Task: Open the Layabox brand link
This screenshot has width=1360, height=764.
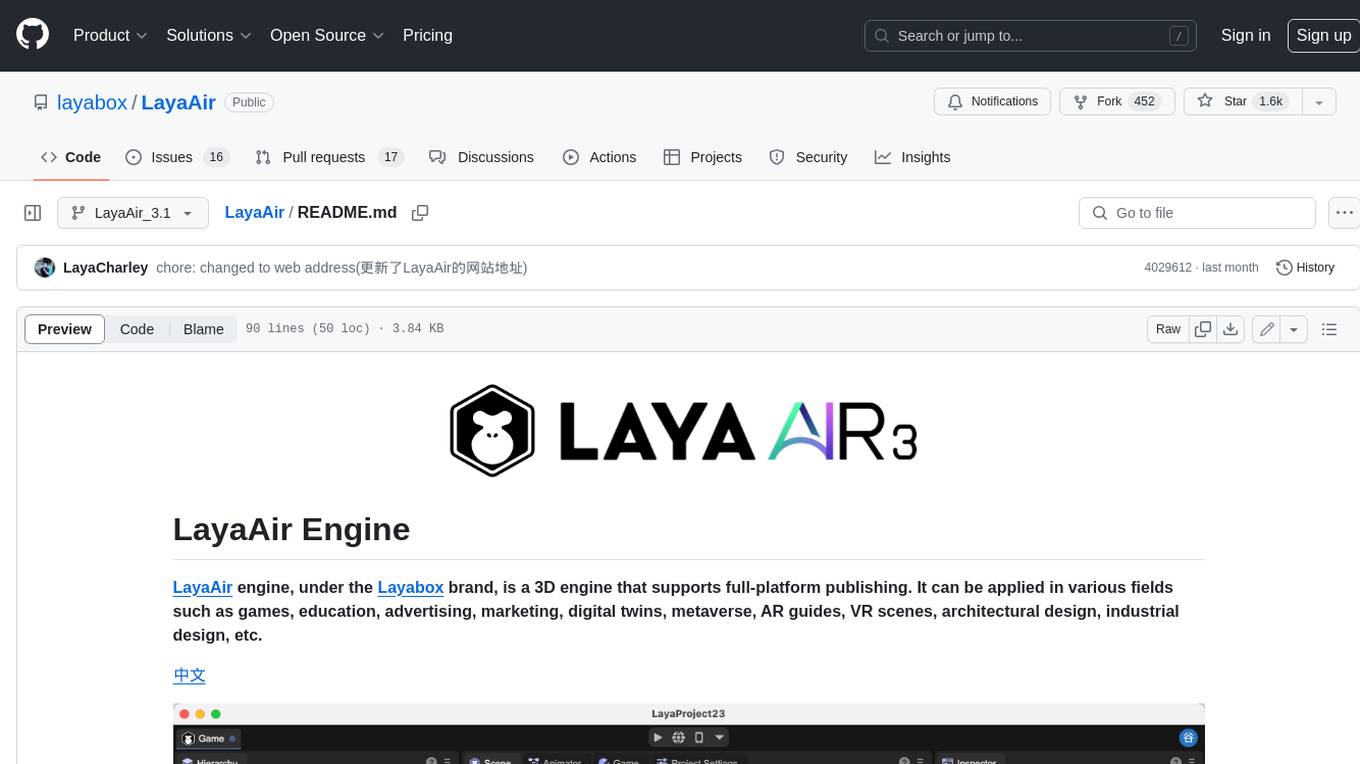Action: pos(410,587)
